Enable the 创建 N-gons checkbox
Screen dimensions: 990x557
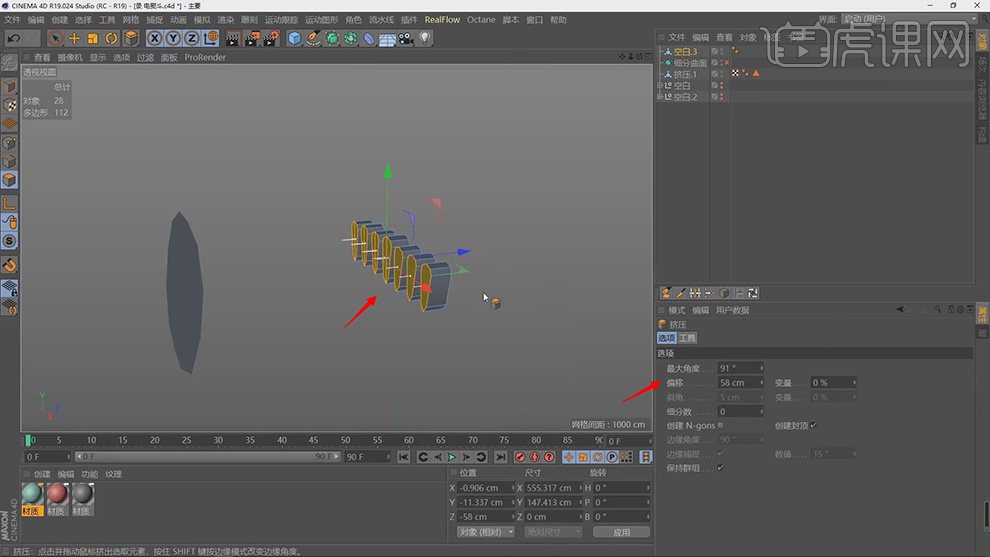[720, 426]
